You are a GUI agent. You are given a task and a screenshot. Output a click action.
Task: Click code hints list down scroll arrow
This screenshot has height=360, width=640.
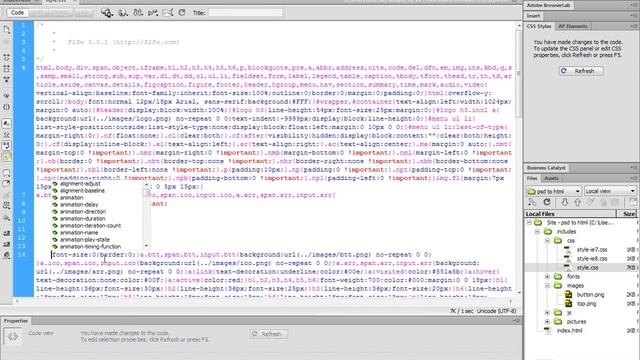[146, 246]
